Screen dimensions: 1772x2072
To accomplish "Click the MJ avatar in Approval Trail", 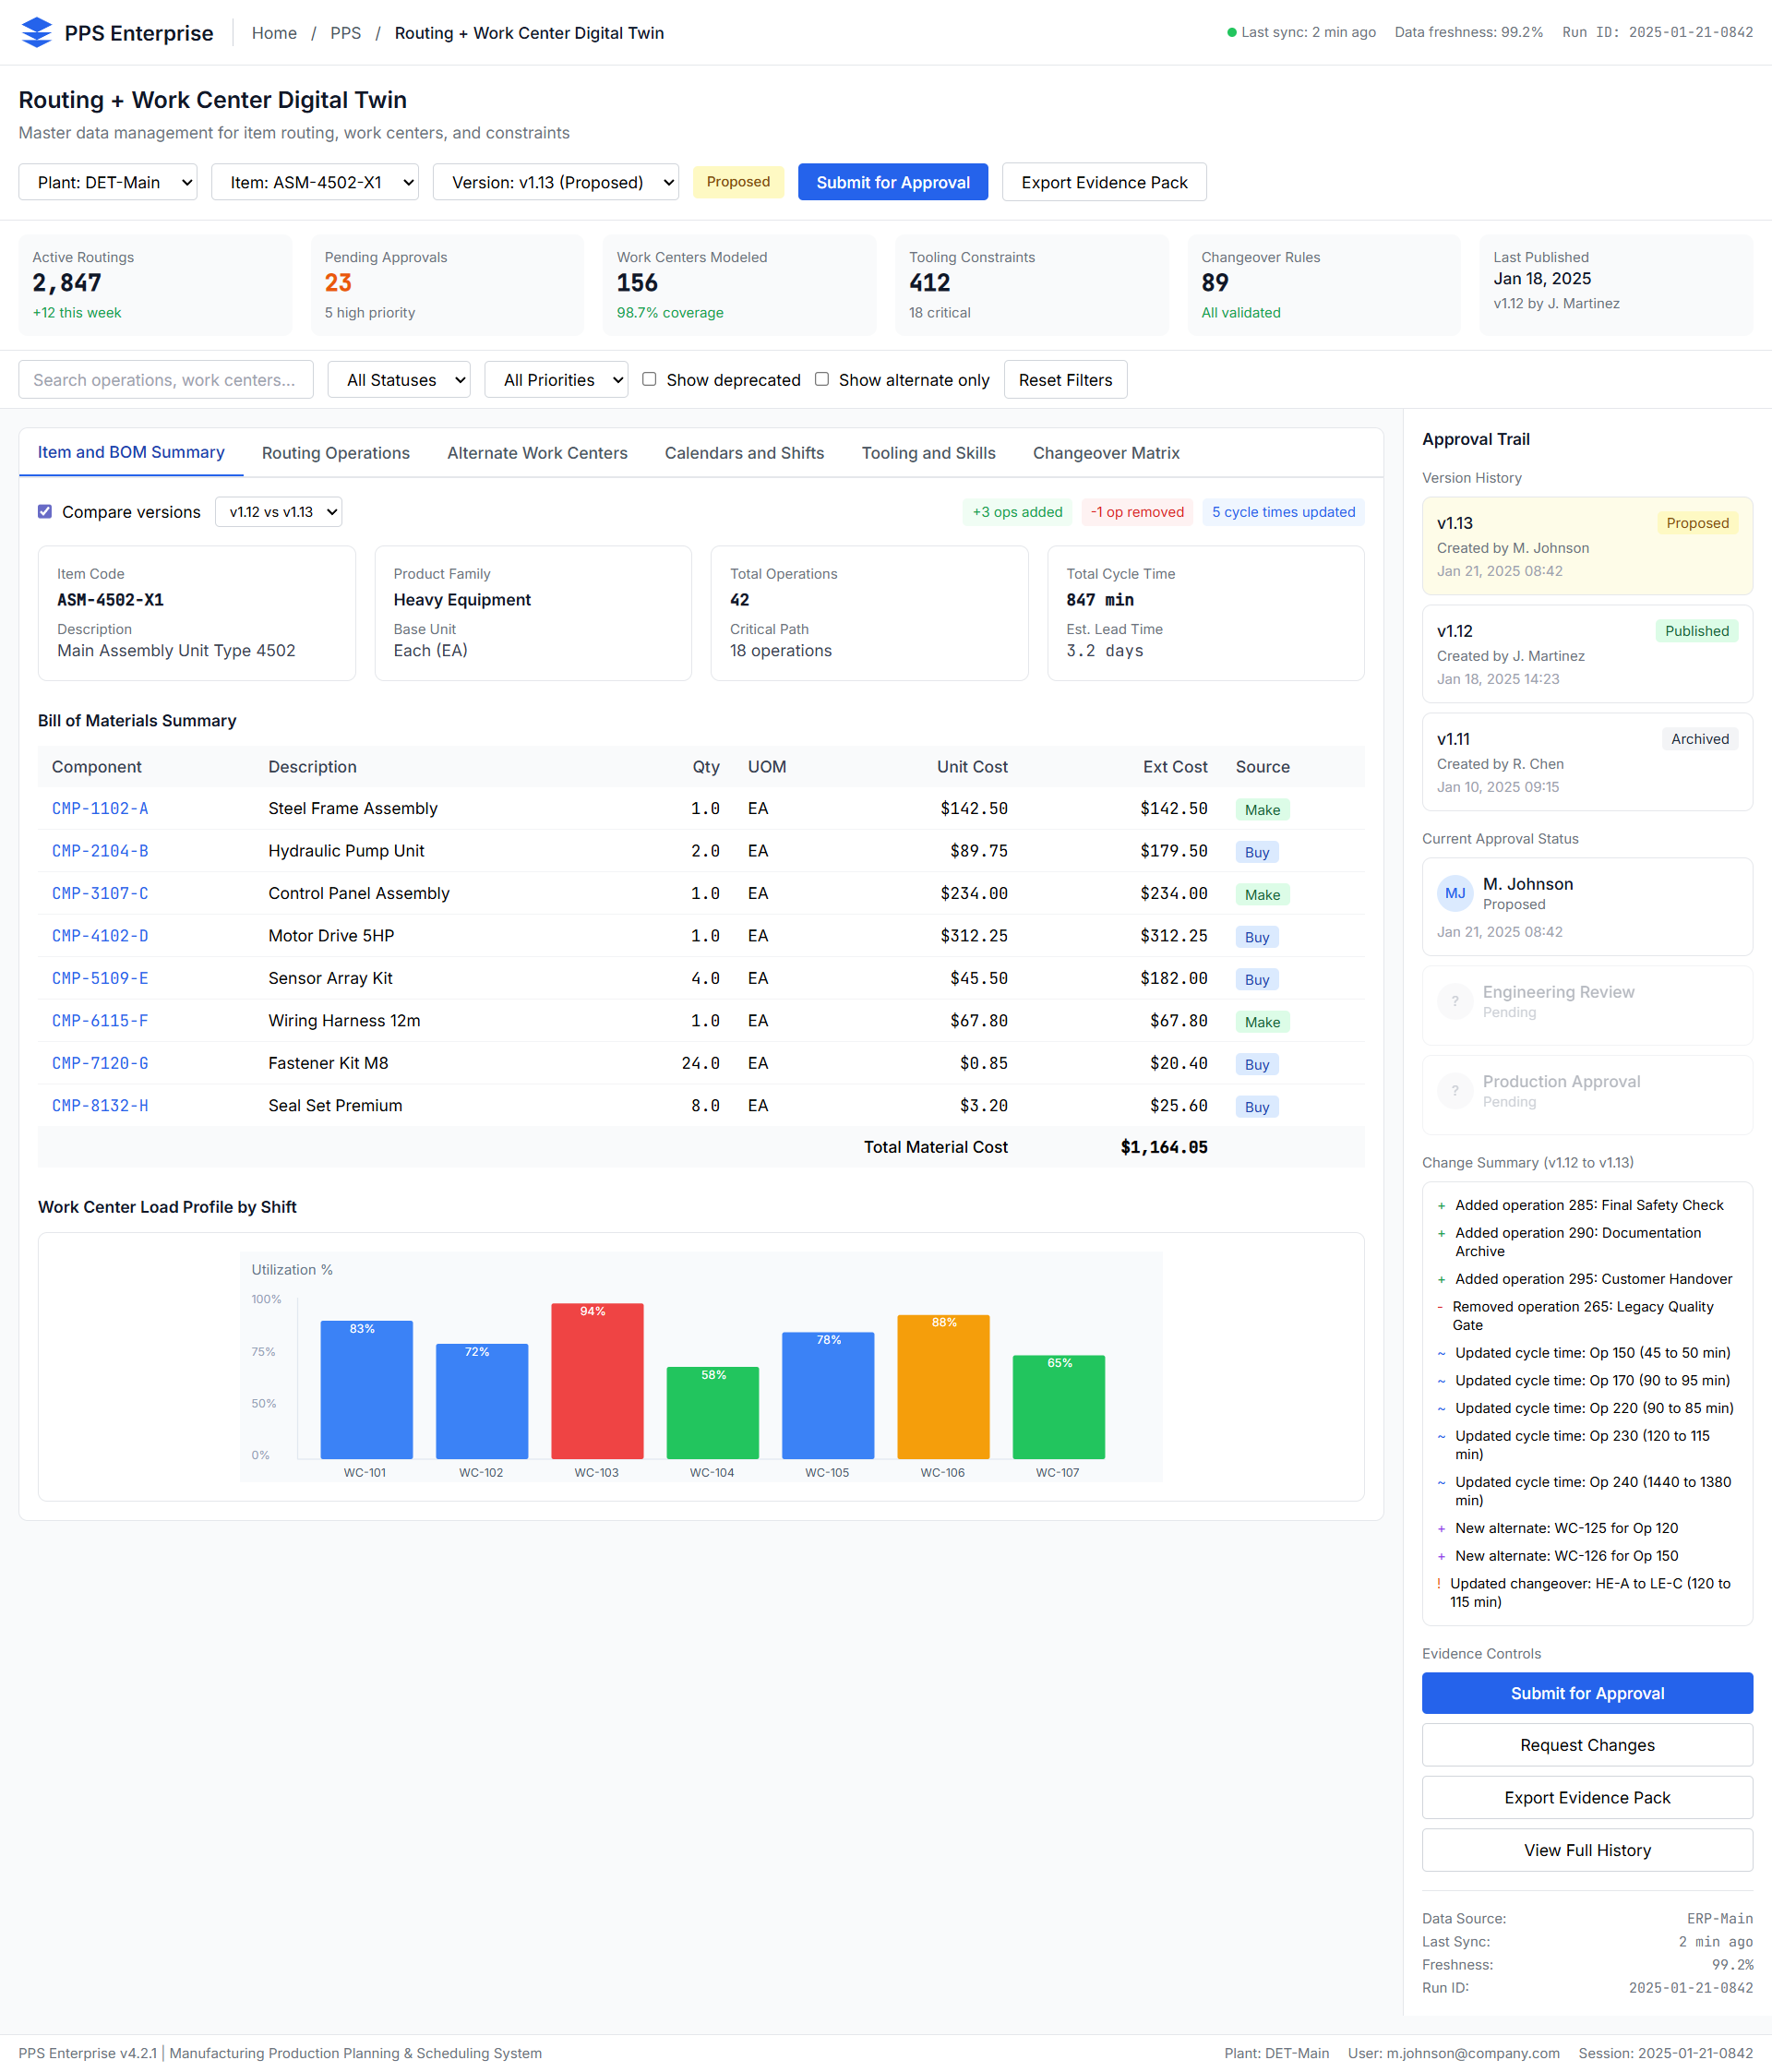I will (1455, 893).
